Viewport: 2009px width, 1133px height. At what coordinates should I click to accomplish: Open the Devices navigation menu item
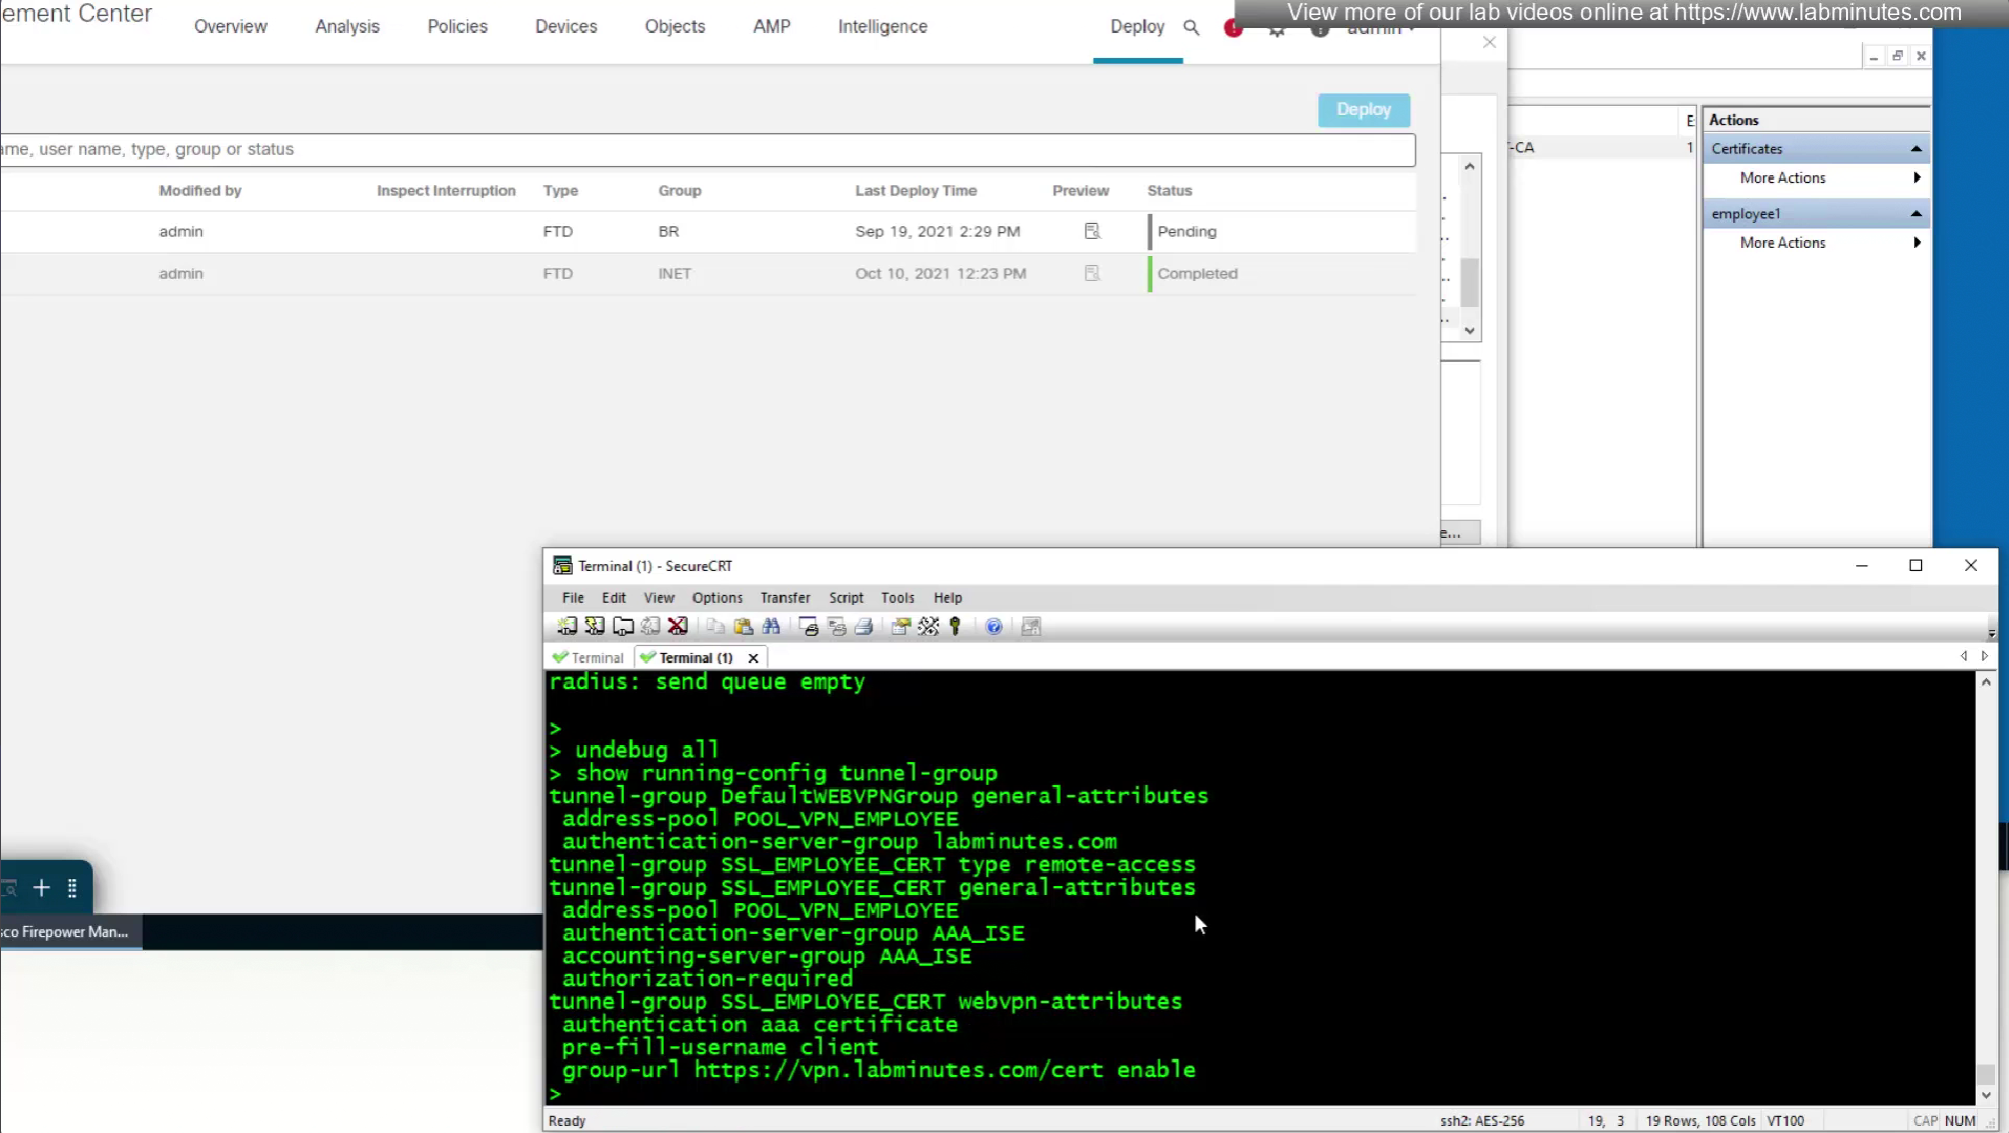[x=565, y=27]
